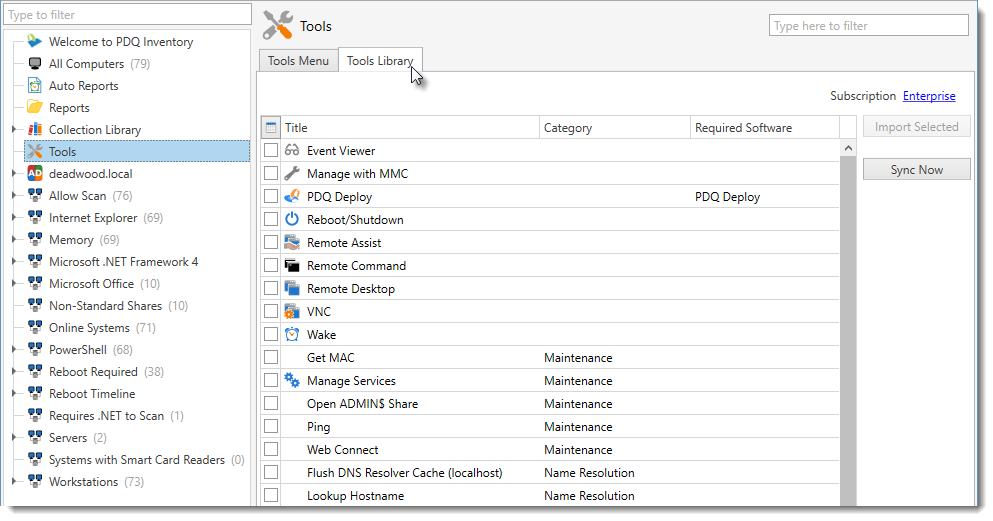The width and height of the screenshot is (993, 521).
Task: Click the Event Viewer glasses icon
Action: coord(292,151)
